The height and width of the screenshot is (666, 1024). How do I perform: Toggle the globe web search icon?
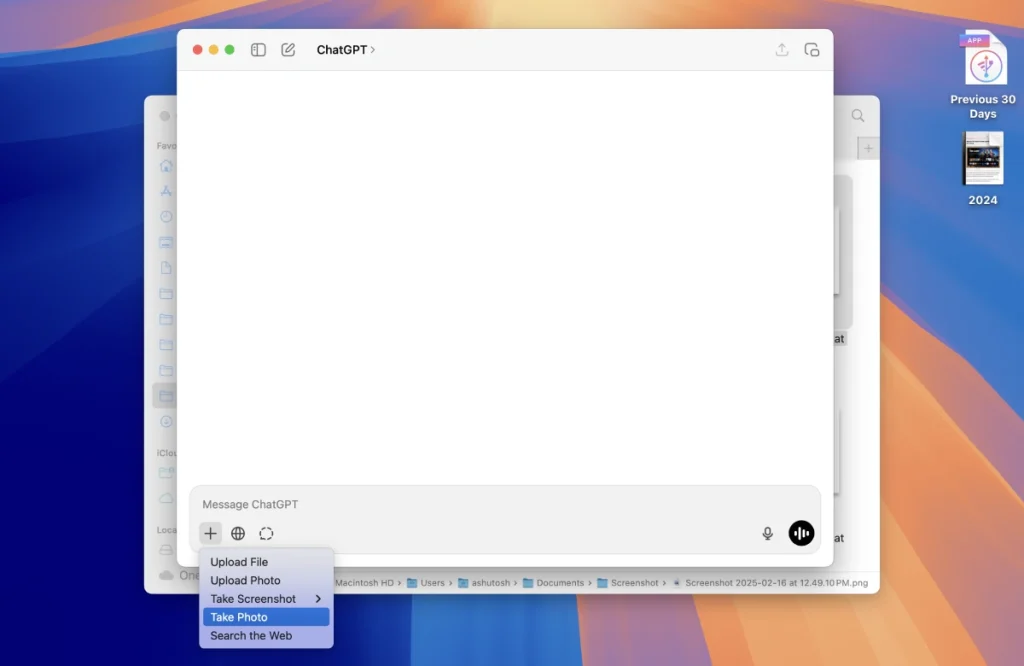point(238,533)
